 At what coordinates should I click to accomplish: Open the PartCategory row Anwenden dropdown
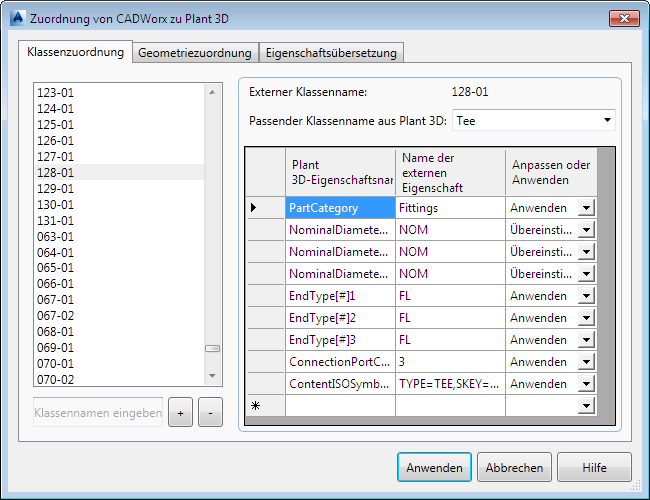pos(586,208)
